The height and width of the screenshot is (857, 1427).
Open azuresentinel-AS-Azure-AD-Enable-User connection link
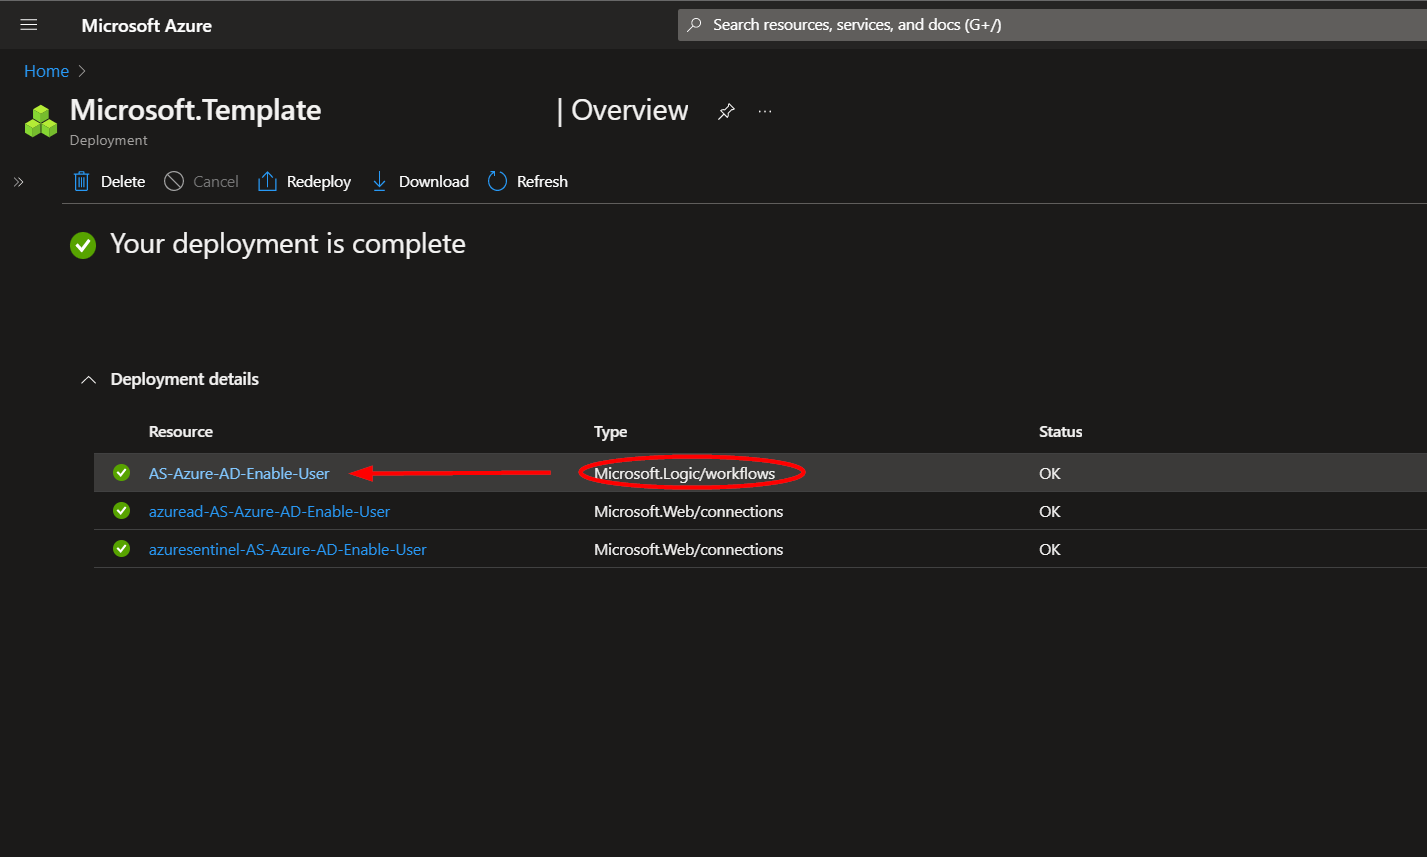pyautogui.click(x=288, y=550)
